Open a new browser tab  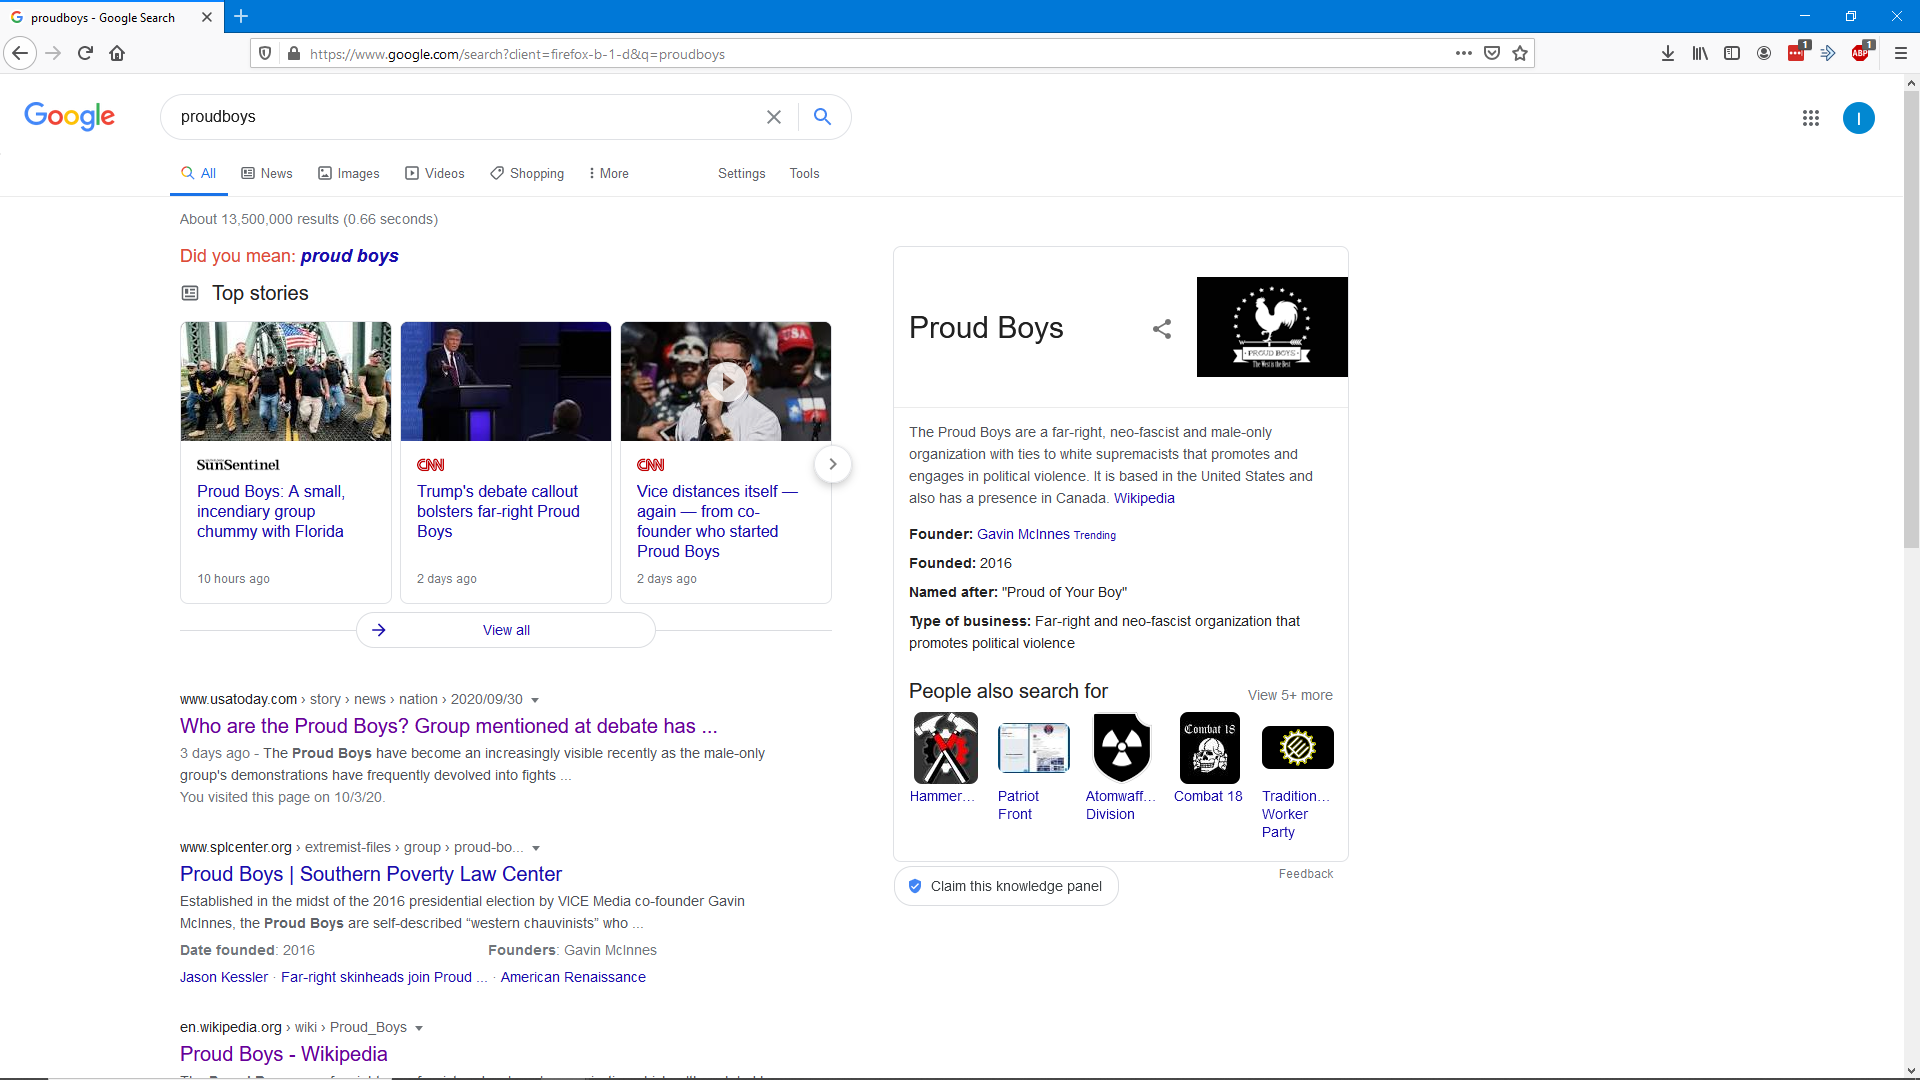pos(241,16)
